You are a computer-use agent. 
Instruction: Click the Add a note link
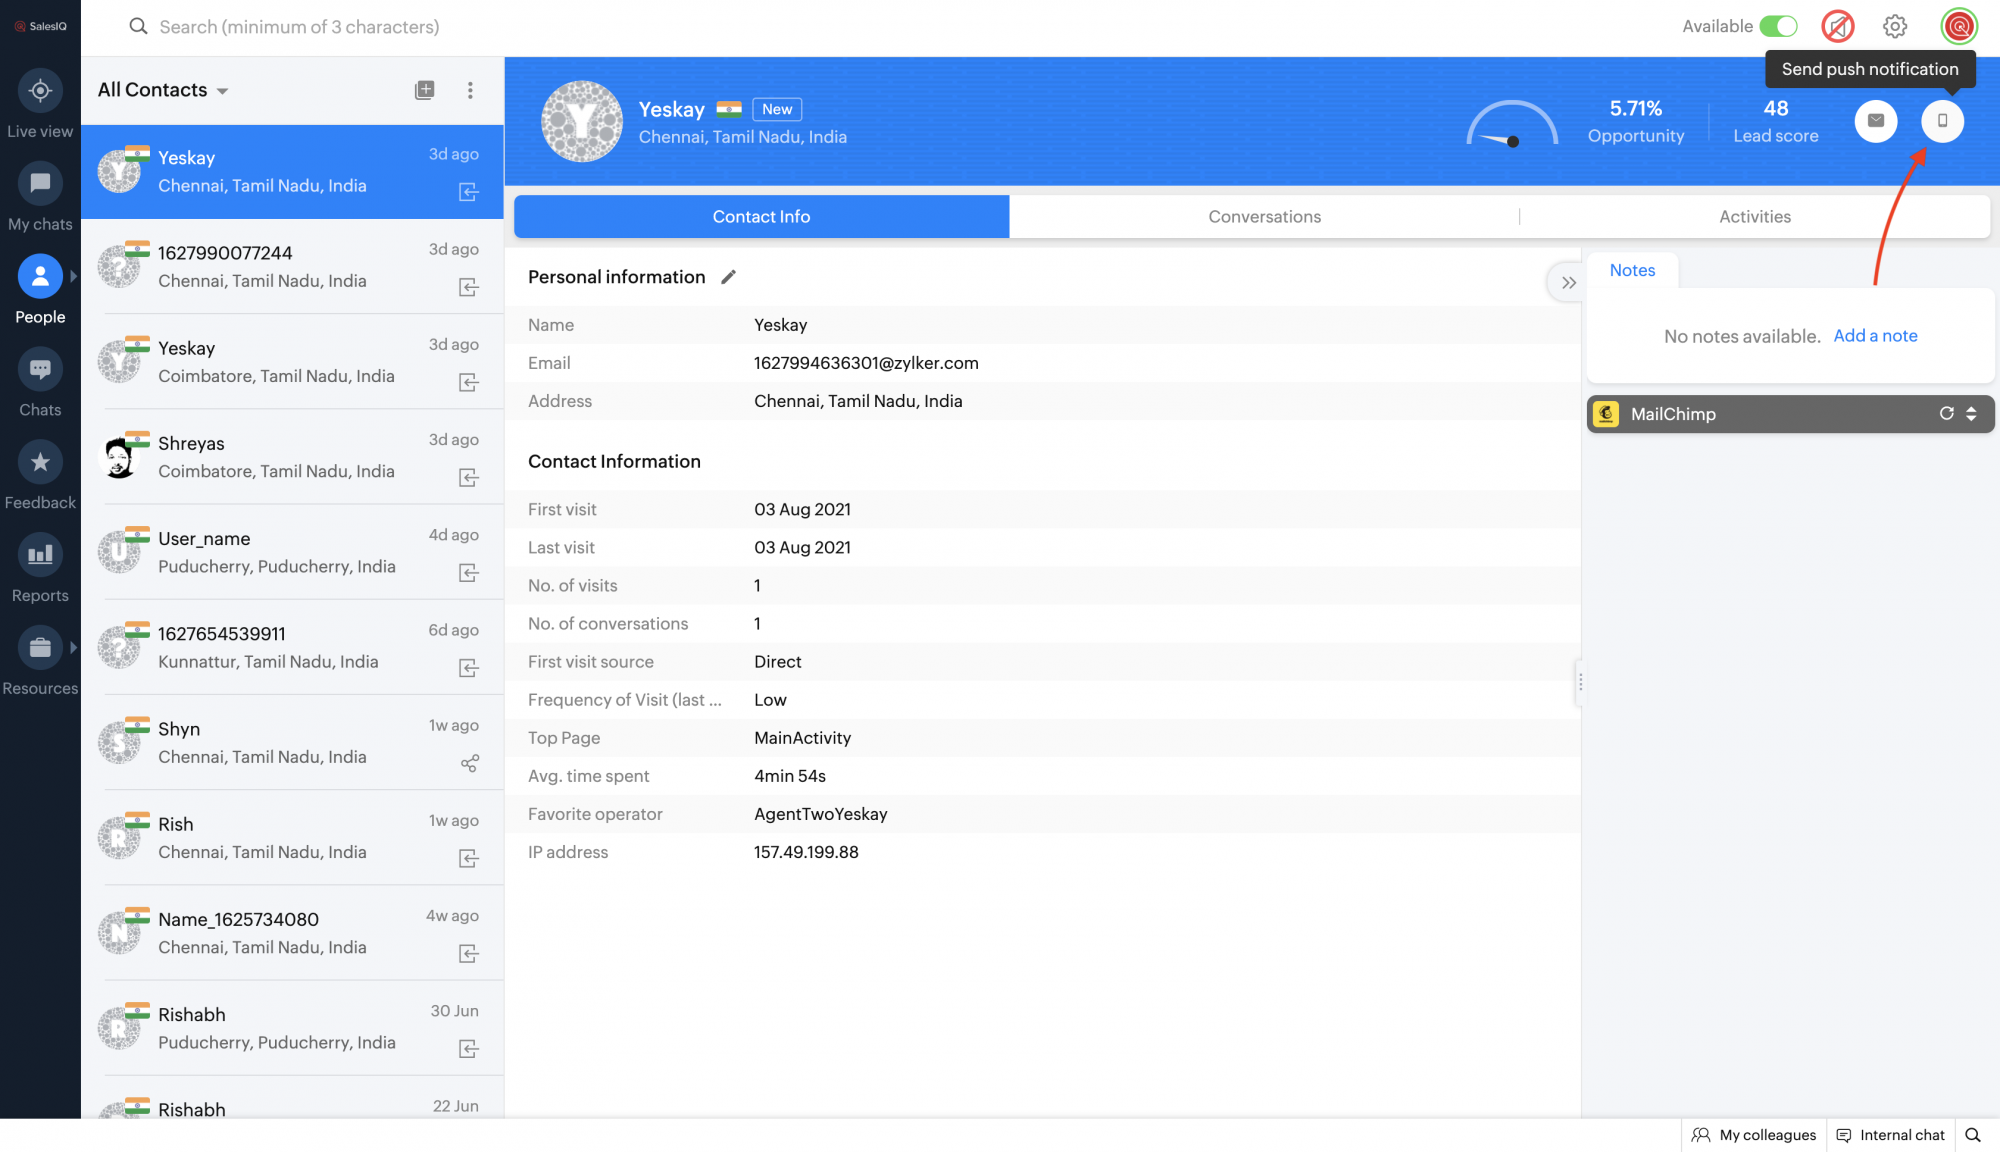(1875, 336)
